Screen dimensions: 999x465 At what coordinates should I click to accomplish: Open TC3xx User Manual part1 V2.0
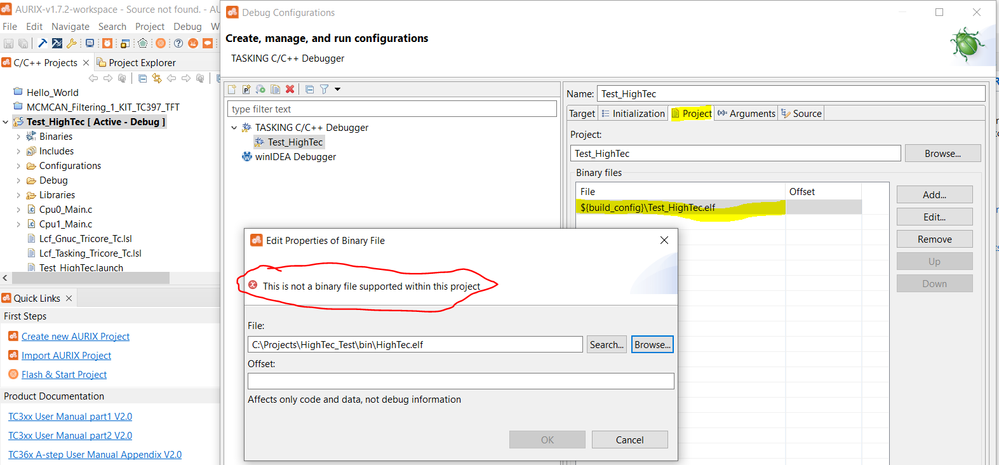[x=70, y=417]
